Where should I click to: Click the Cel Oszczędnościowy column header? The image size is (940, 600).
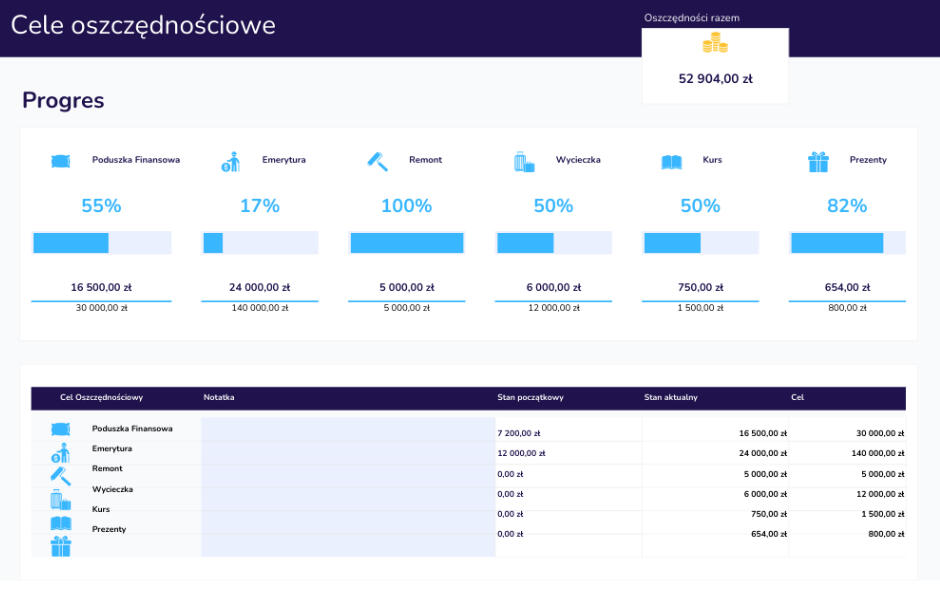[x=101, y=398]
